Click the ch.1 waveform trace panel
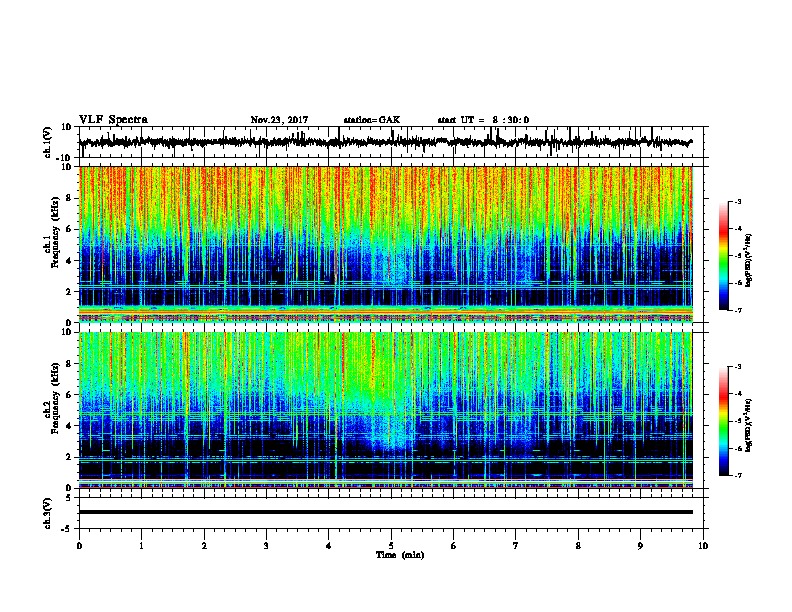 tap(393, 142)
